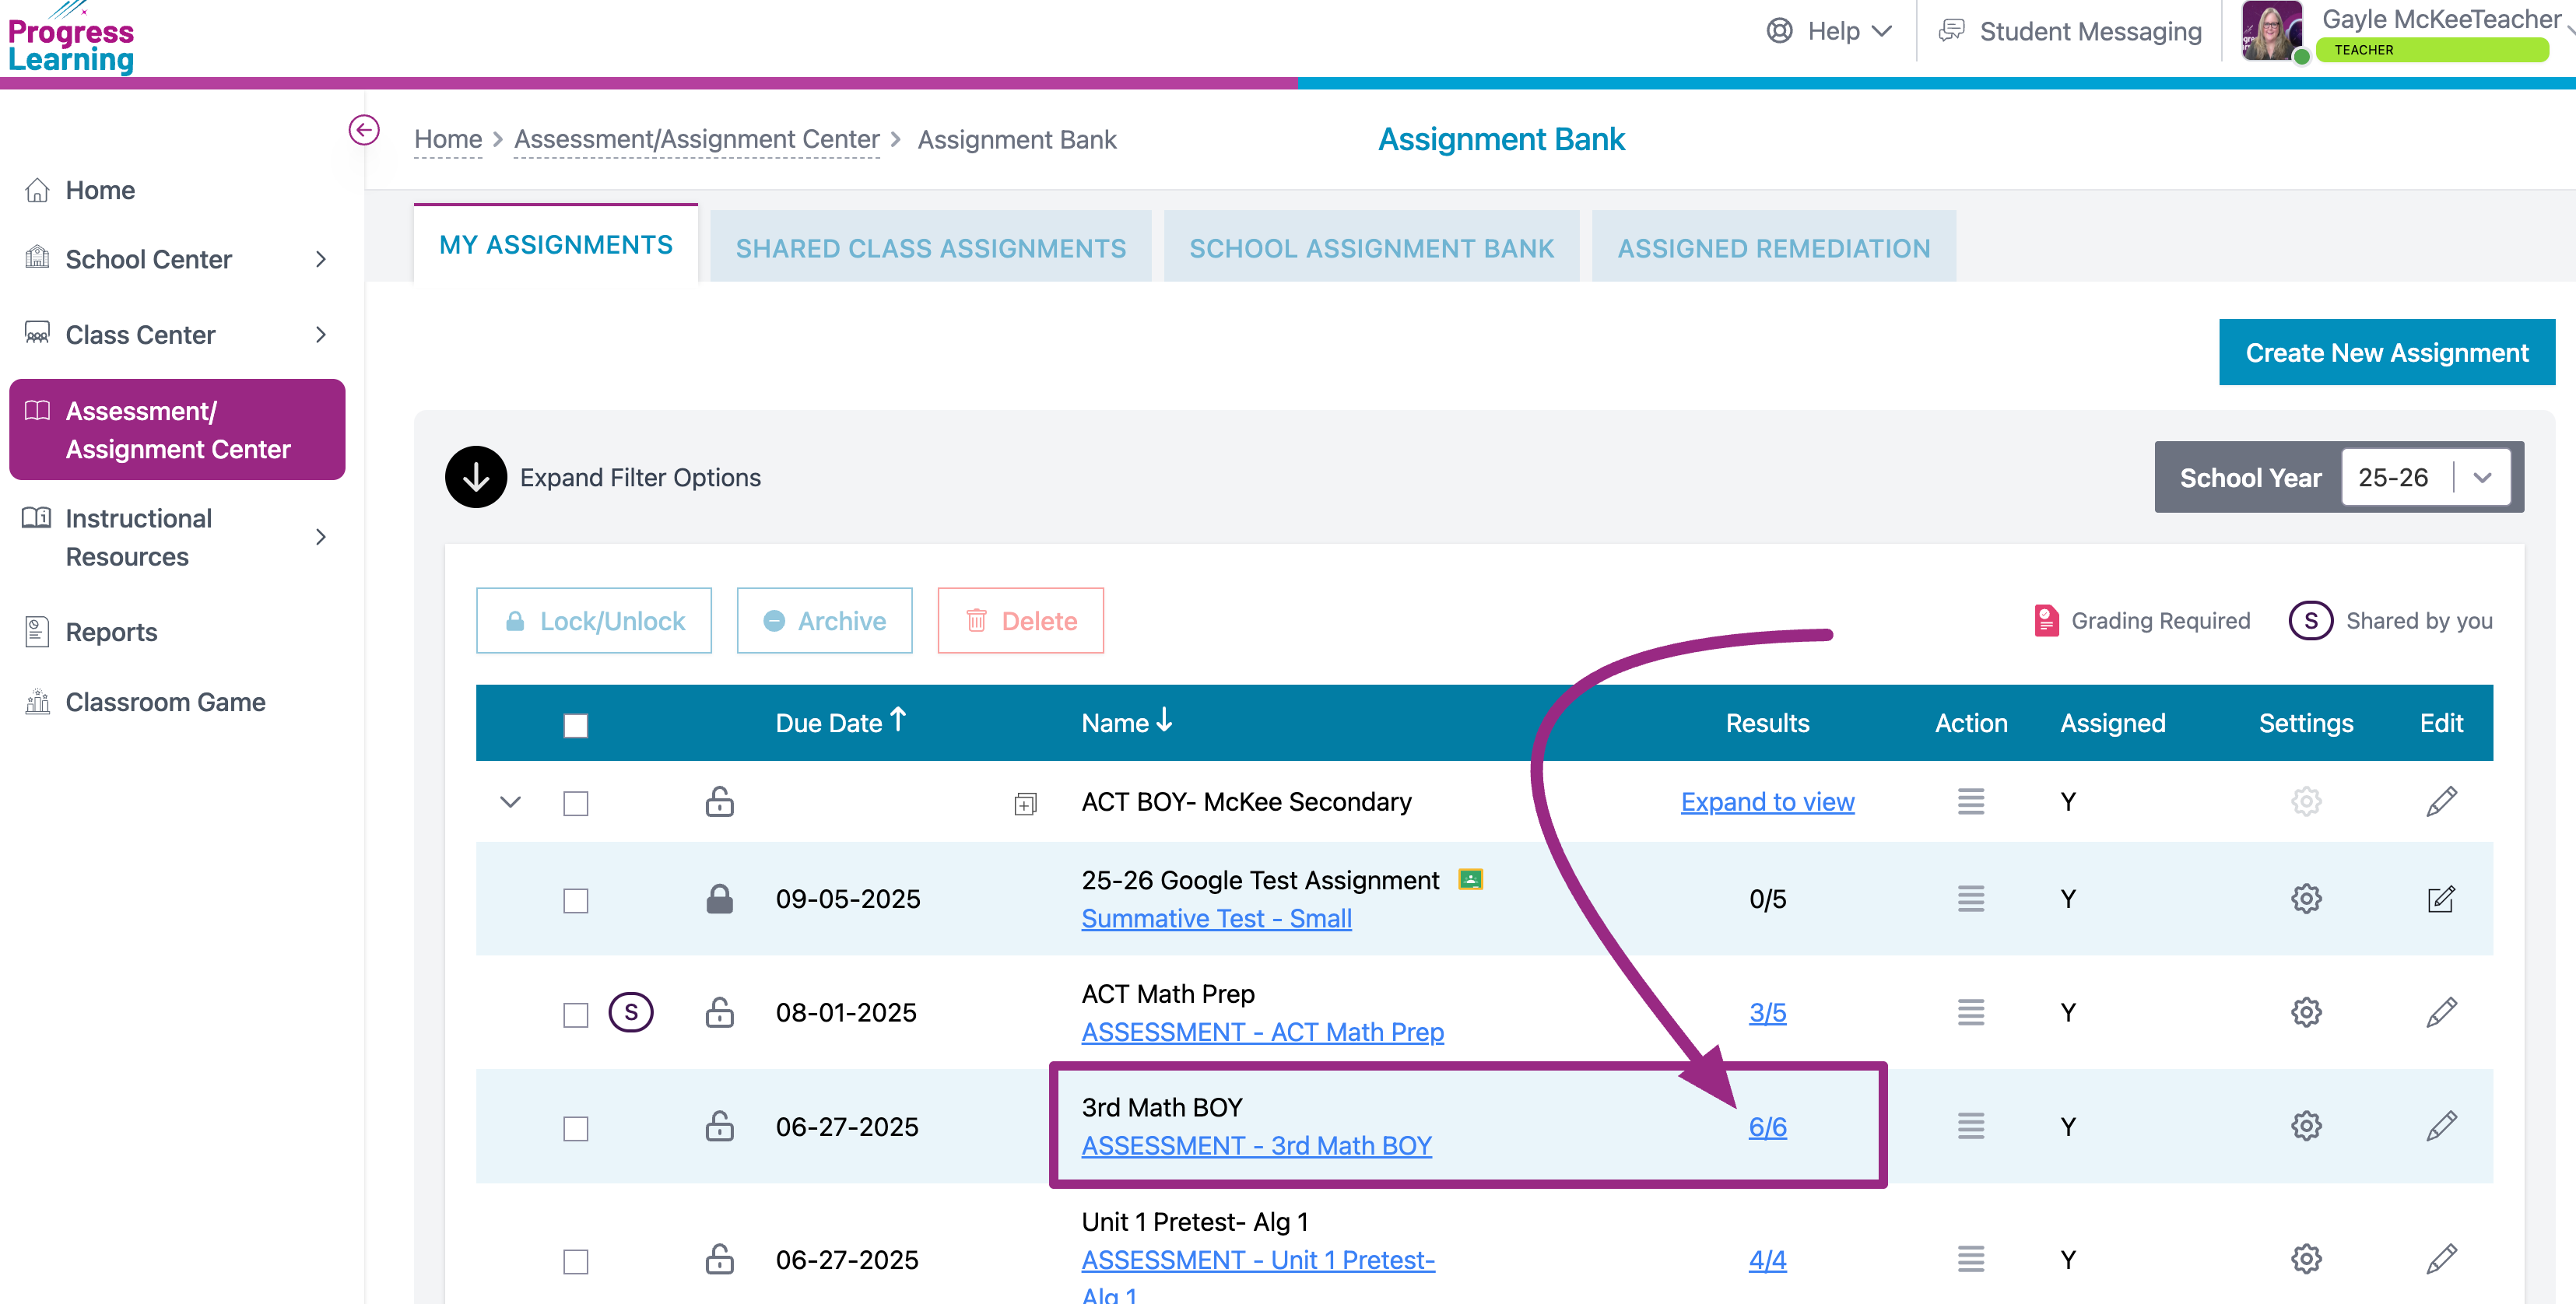
Task: Click Expand to view results link
Action: click(1767, 802)
